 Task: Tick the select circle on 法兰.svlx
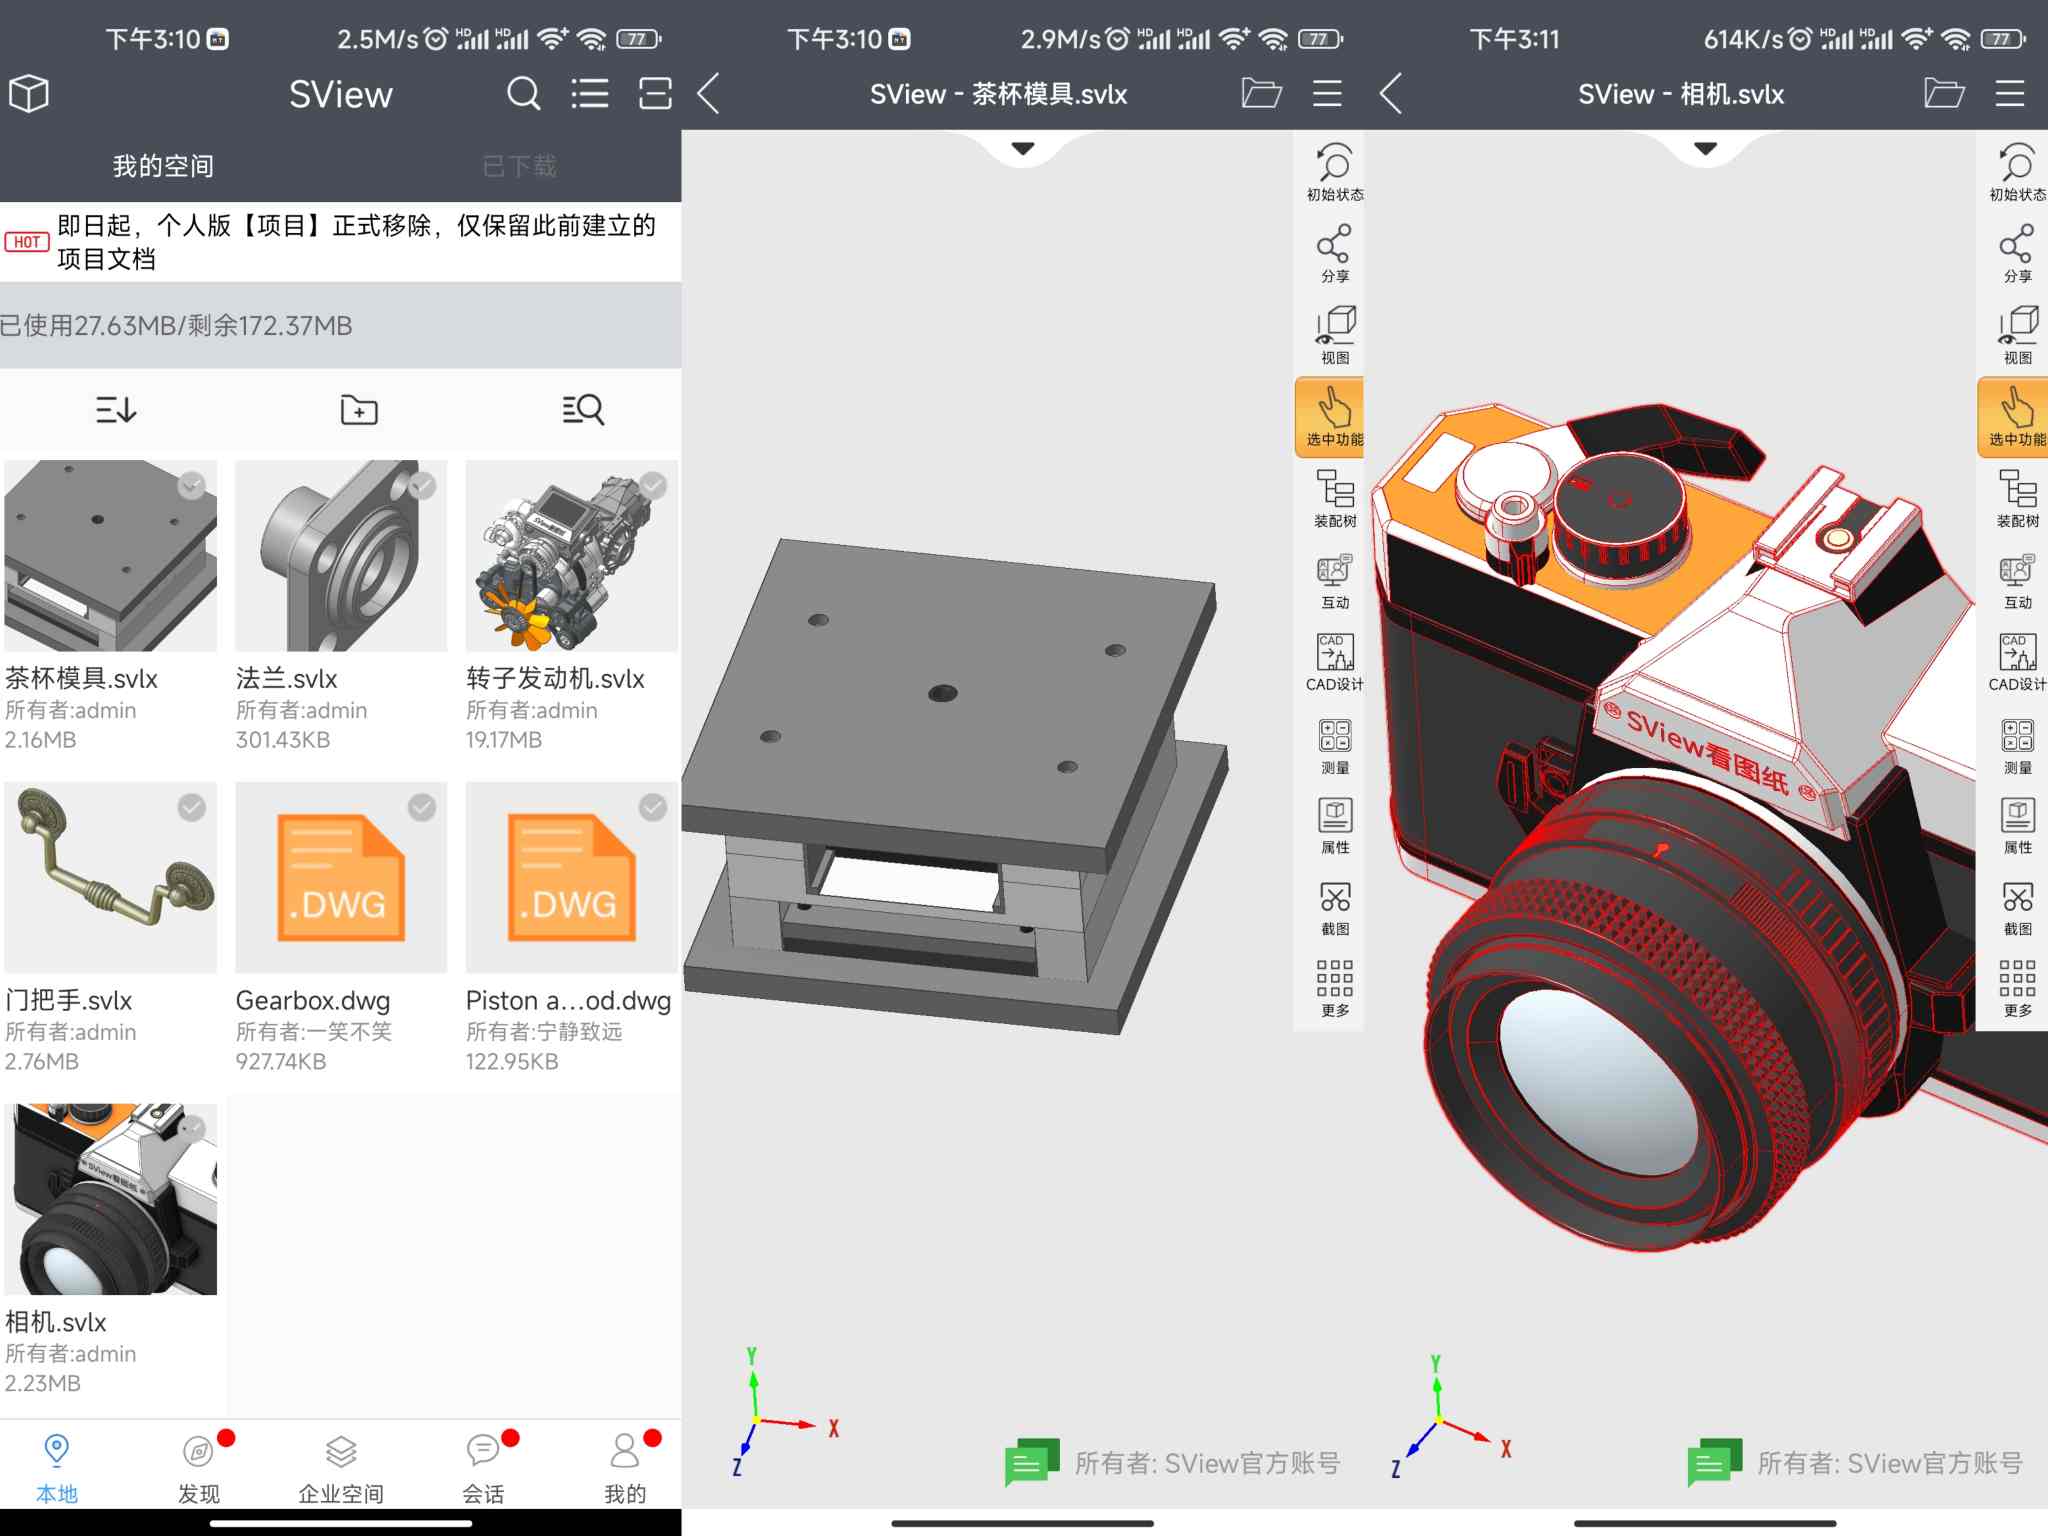coord(422,485)
